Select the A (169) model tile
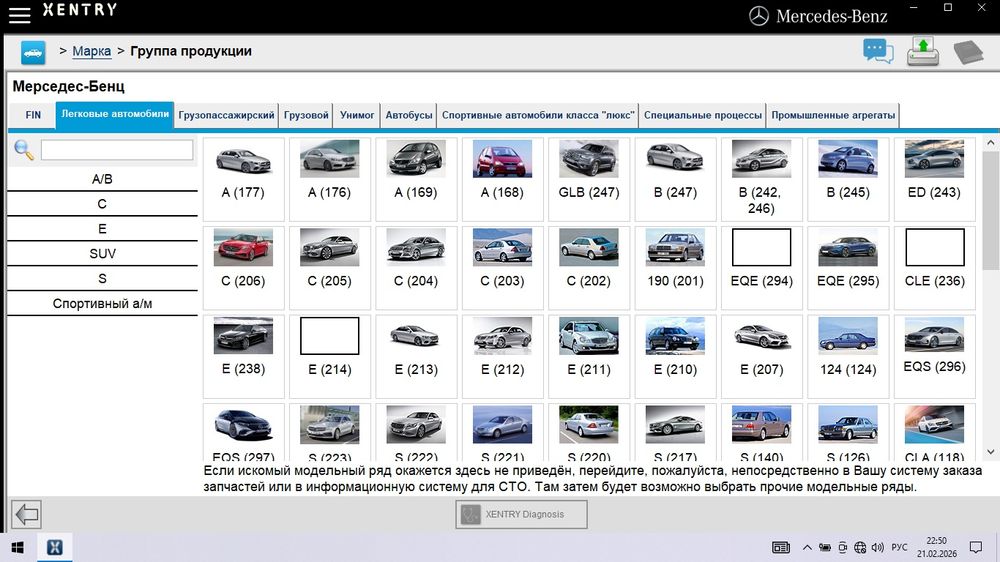Image resolution: width=1000 pixels, height=562 pixels. coord(416,179)
